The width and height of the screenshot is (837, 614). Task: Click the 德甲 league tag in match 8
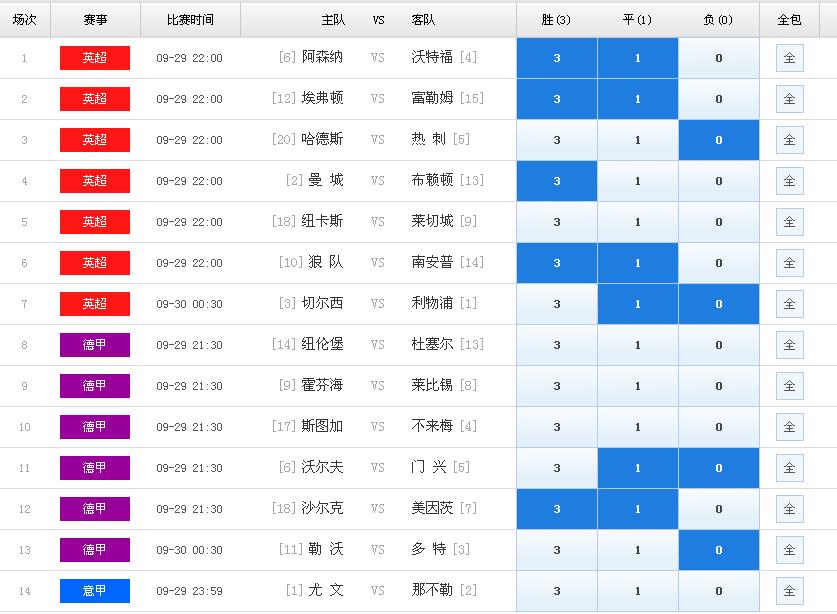pyautogui.click(x=95, y=345)
